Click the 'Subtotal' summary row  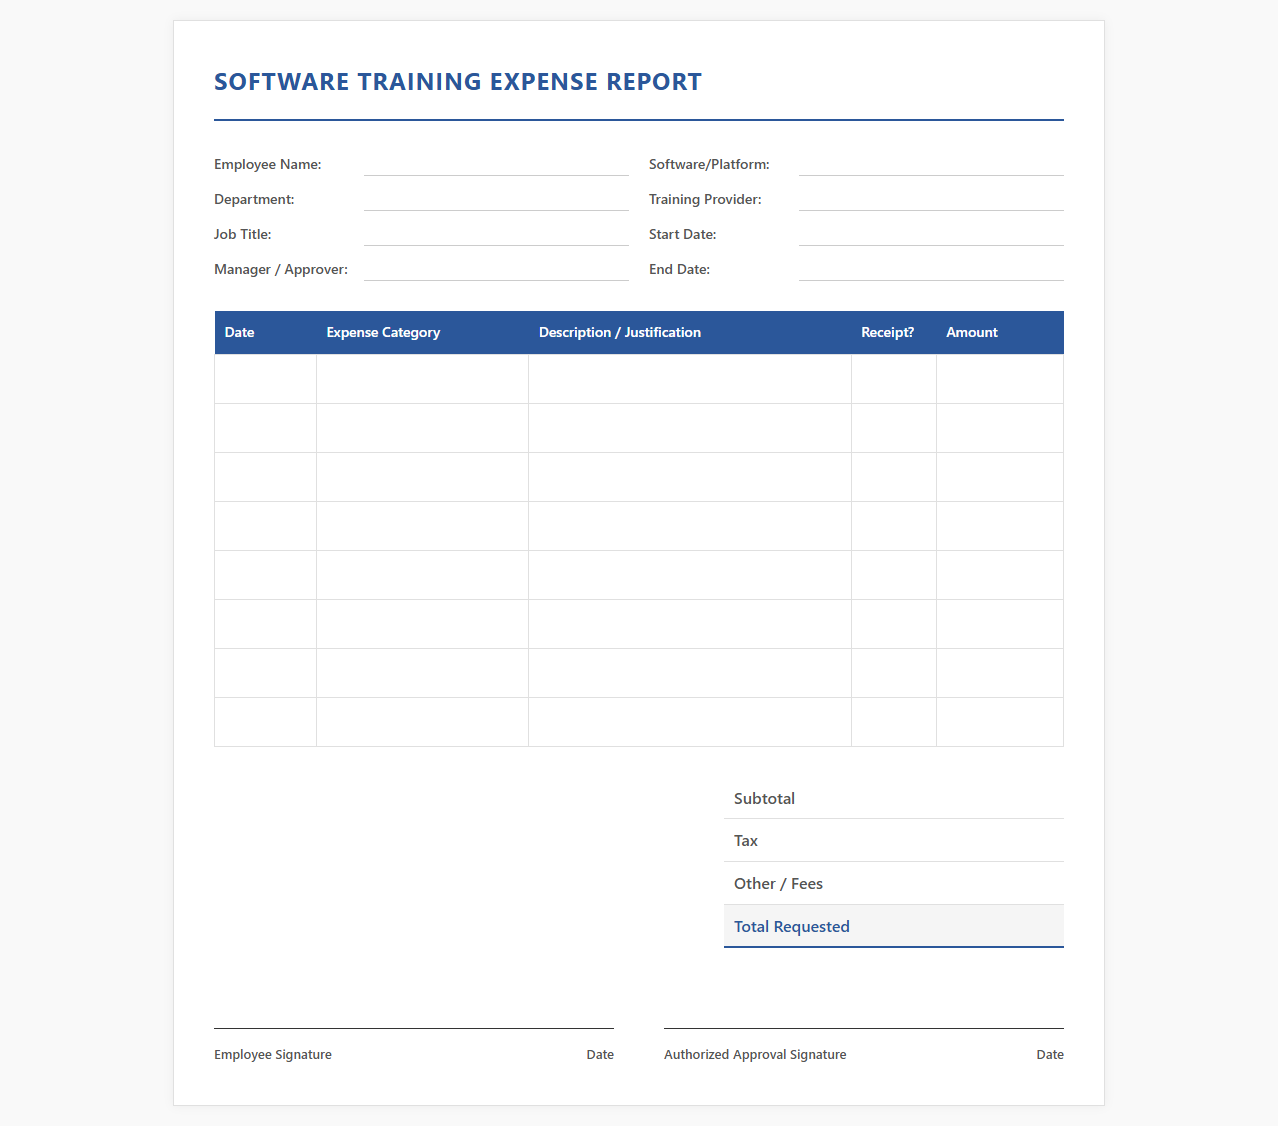[x=894, y=798]
